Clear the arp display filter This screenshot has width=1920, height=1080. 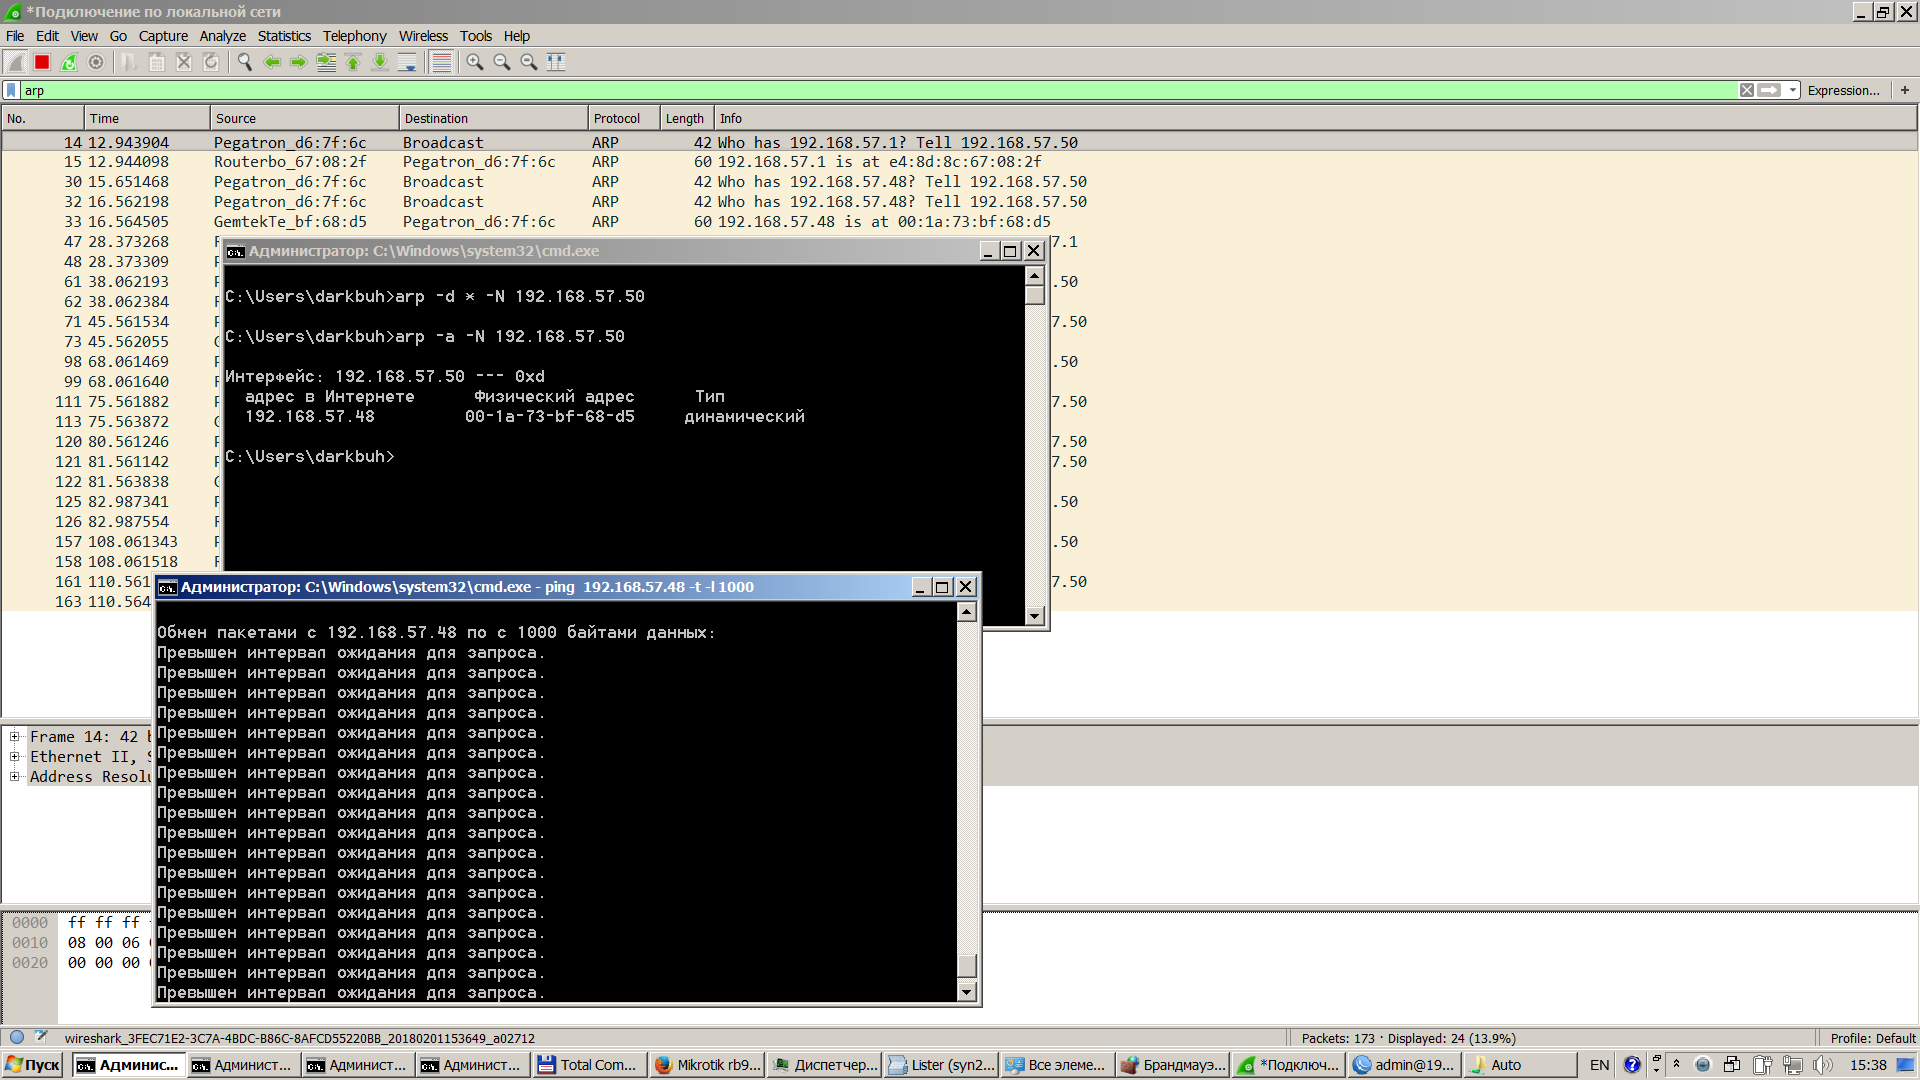pyautogui.click(x=1746, y=90)
